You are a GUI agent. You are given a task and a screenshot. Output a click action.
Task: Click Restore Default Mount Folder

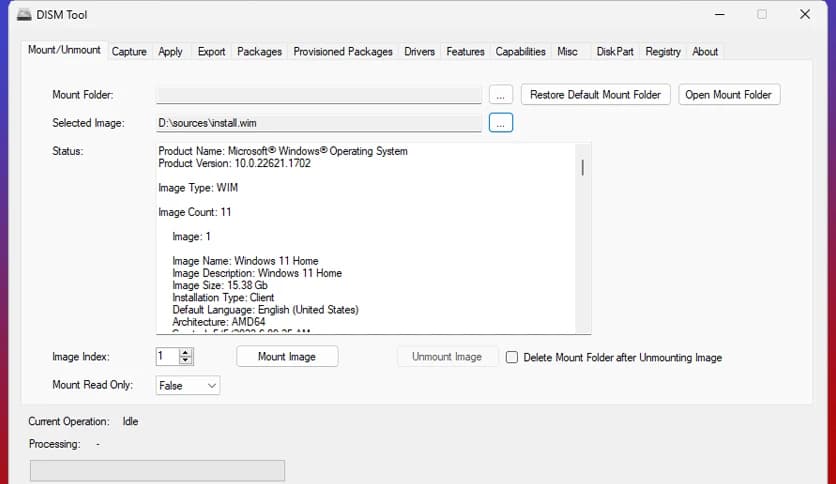(x=595, y=95)
